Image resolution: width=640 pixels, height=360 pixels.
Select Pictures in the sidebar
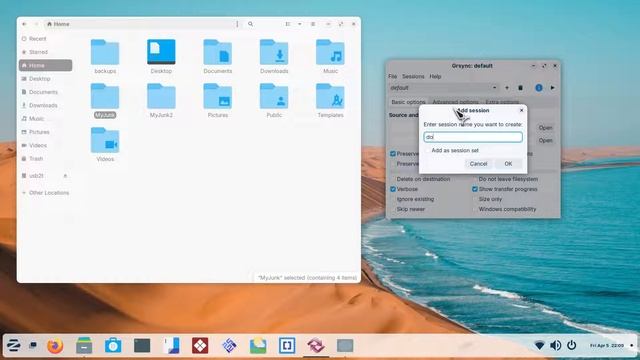coord(45,132)
